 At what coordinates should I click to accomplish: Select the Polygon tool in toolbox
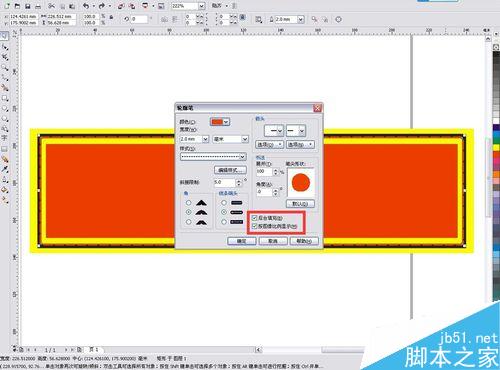click(5, 119)
